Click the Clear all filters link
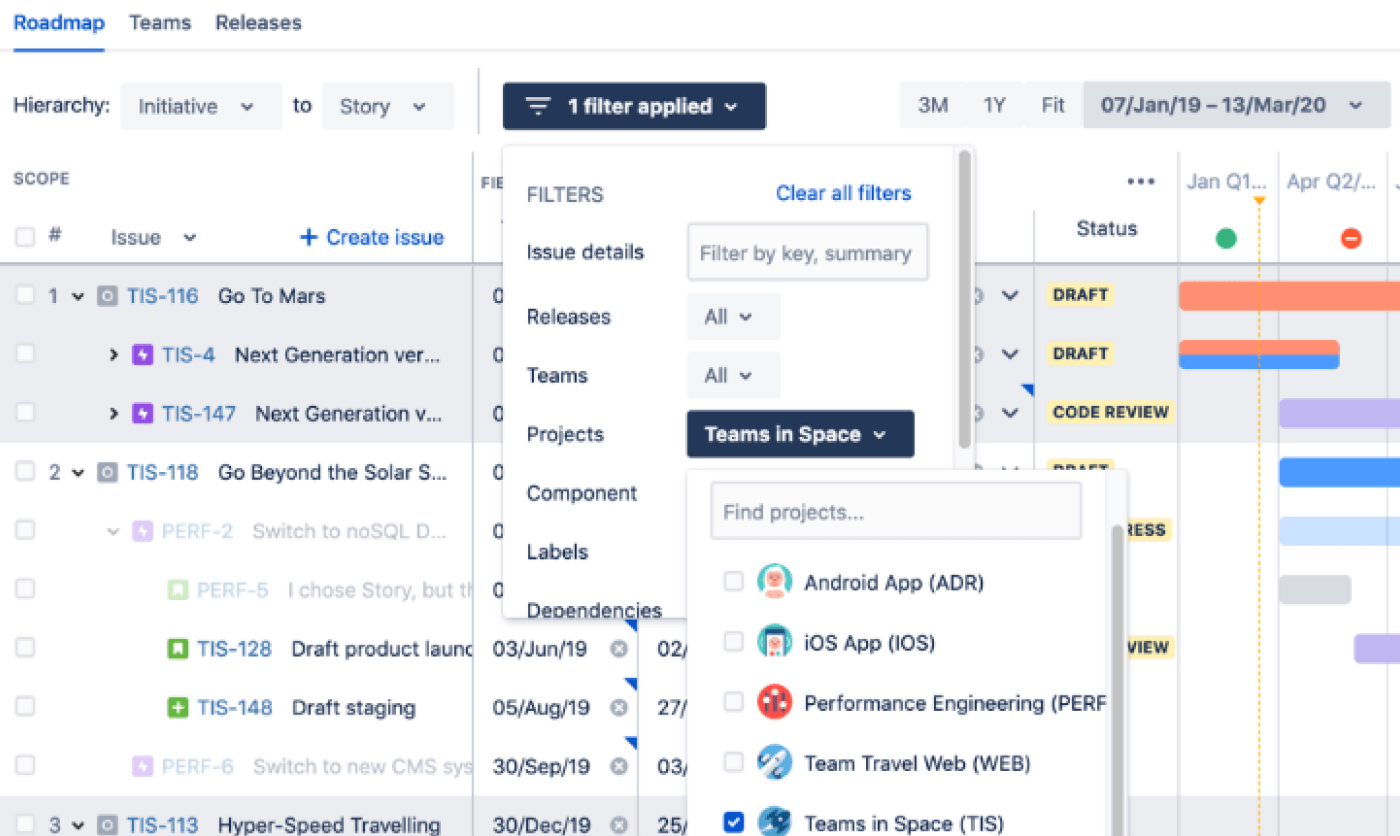The width and height of the screenshot is (1400, 836). pyautogui.click(x=843, y=193)
